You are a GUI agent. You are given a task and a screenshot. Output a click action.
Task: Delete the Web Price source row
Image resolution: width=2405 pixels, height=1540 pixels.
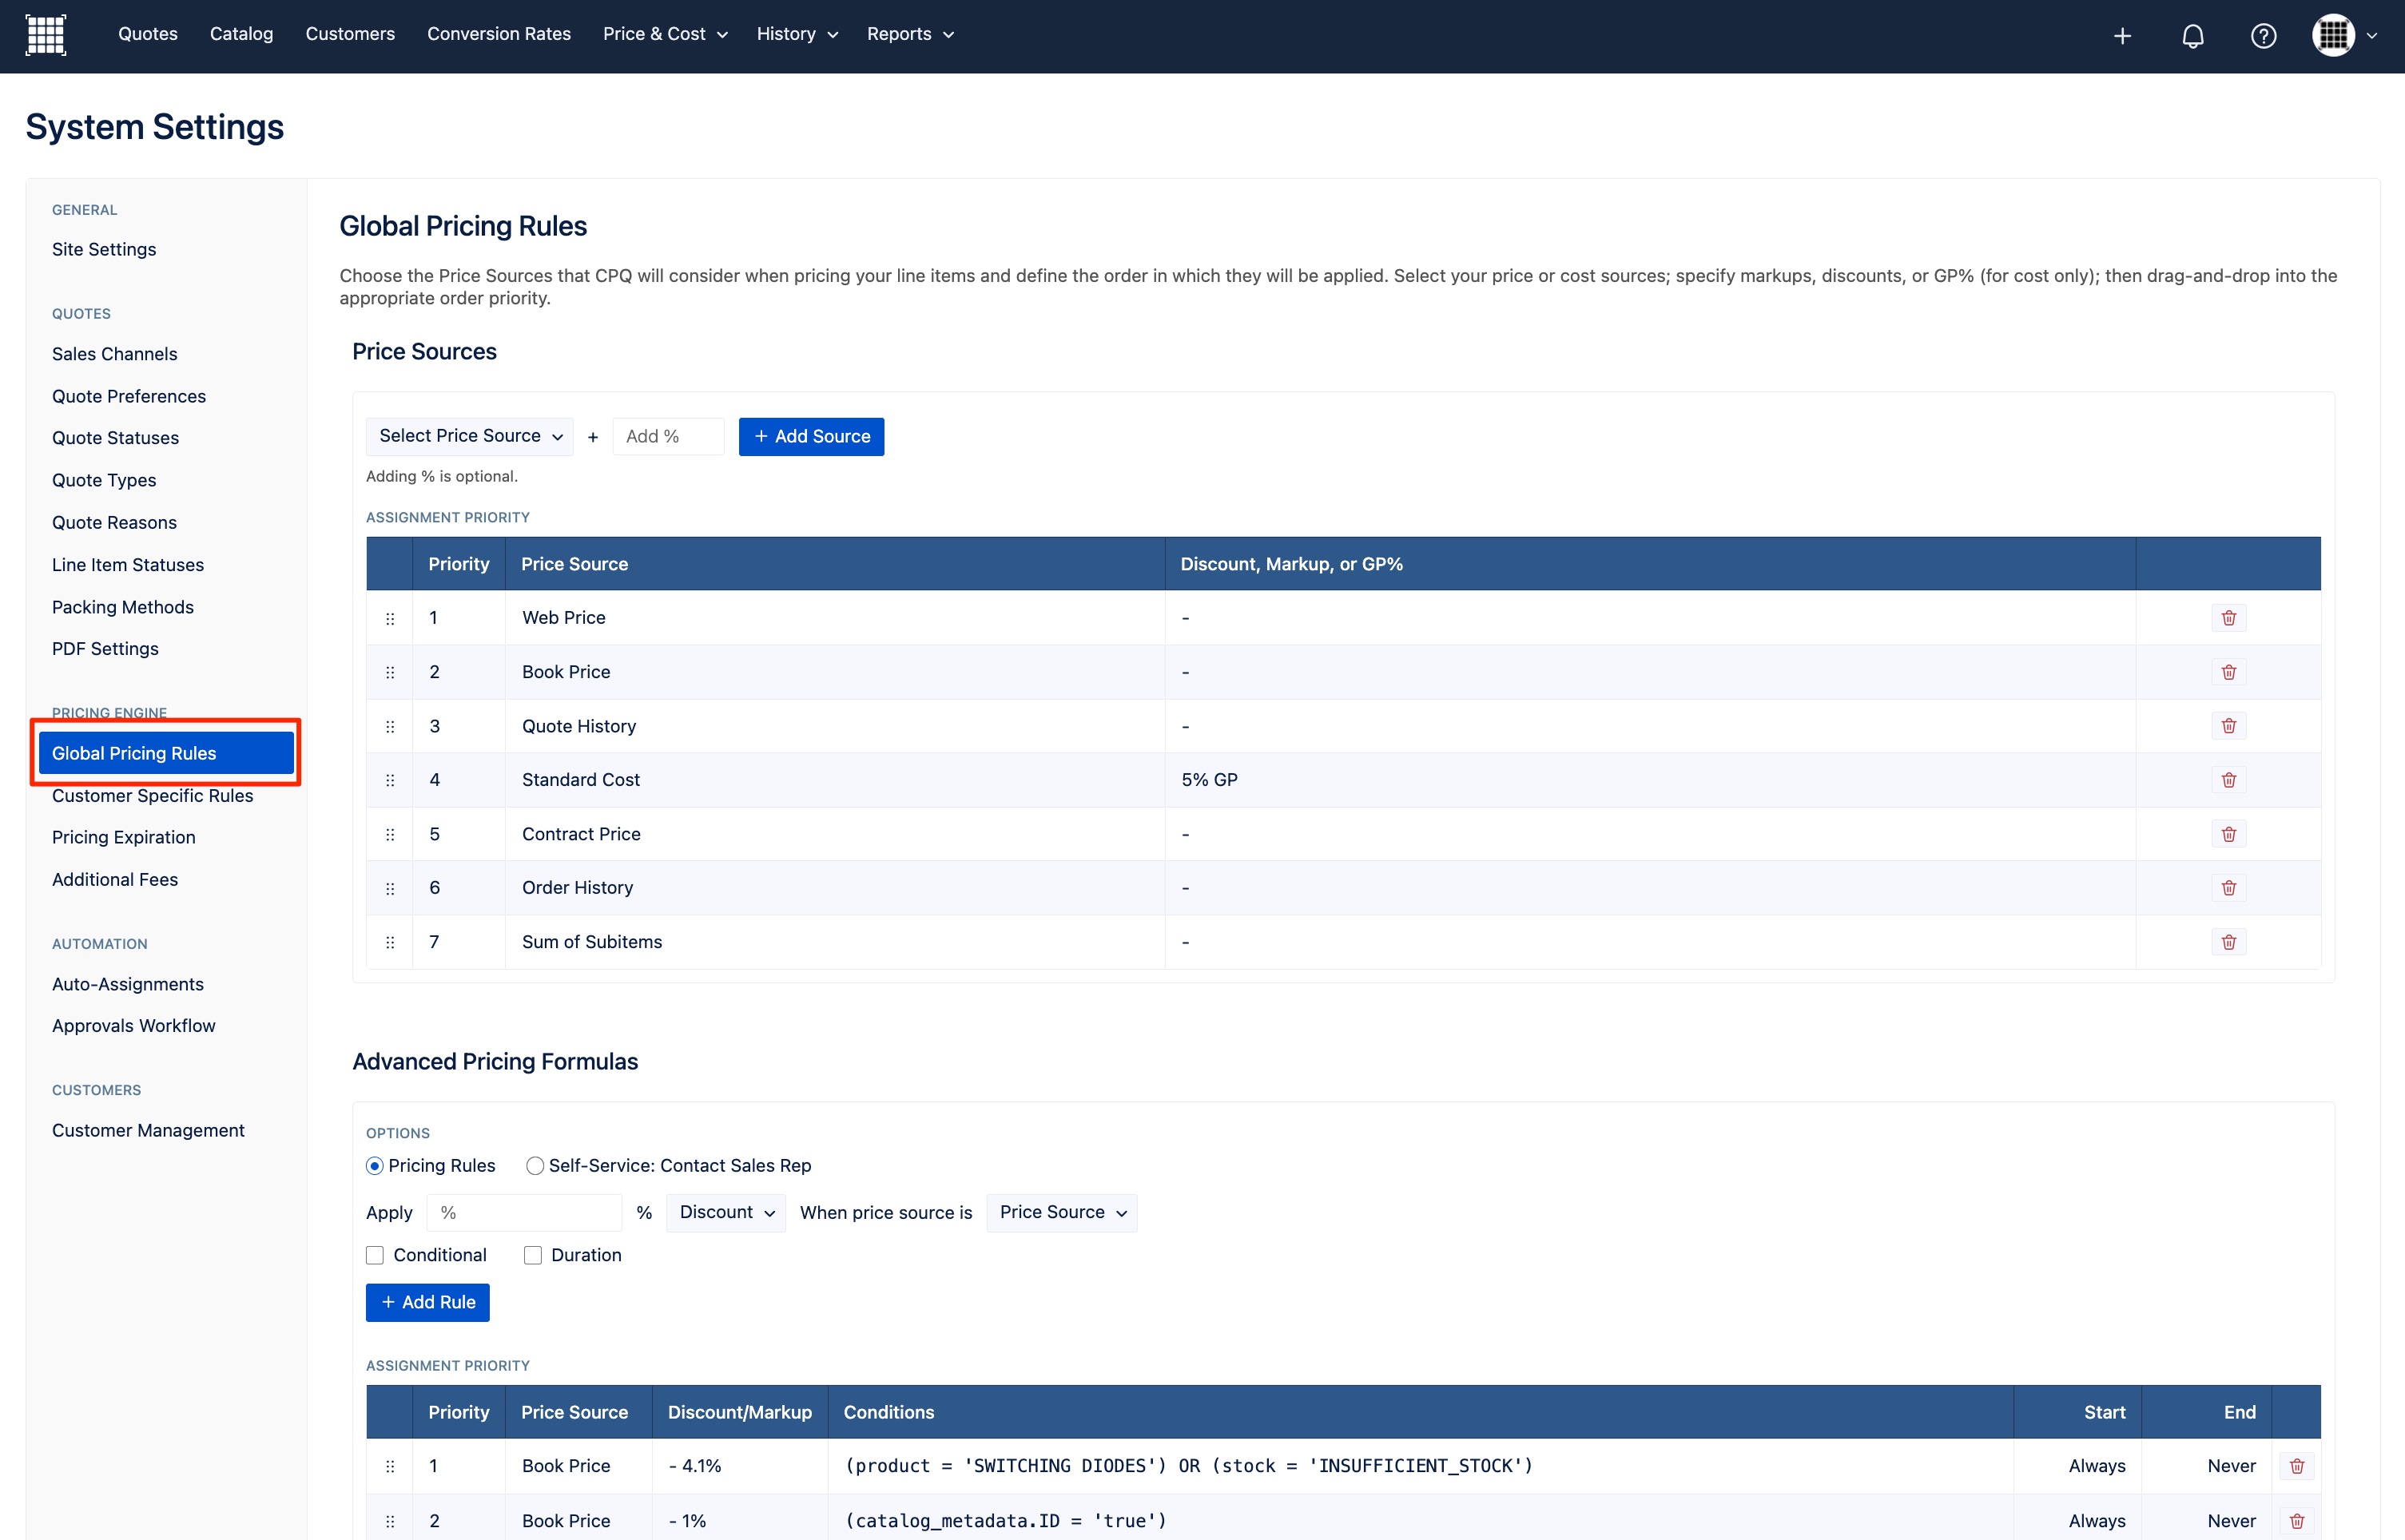pyautogui.click(x=2229, y=618)
